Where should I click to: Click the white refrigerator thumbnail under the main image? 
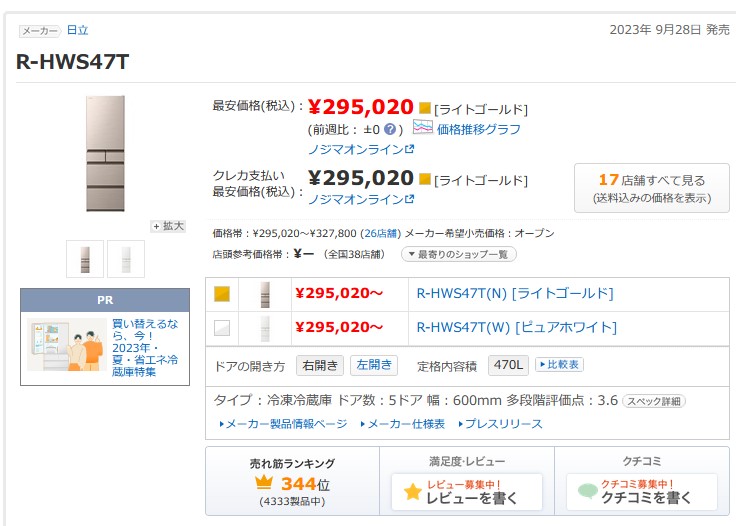[x=126, y=259]
